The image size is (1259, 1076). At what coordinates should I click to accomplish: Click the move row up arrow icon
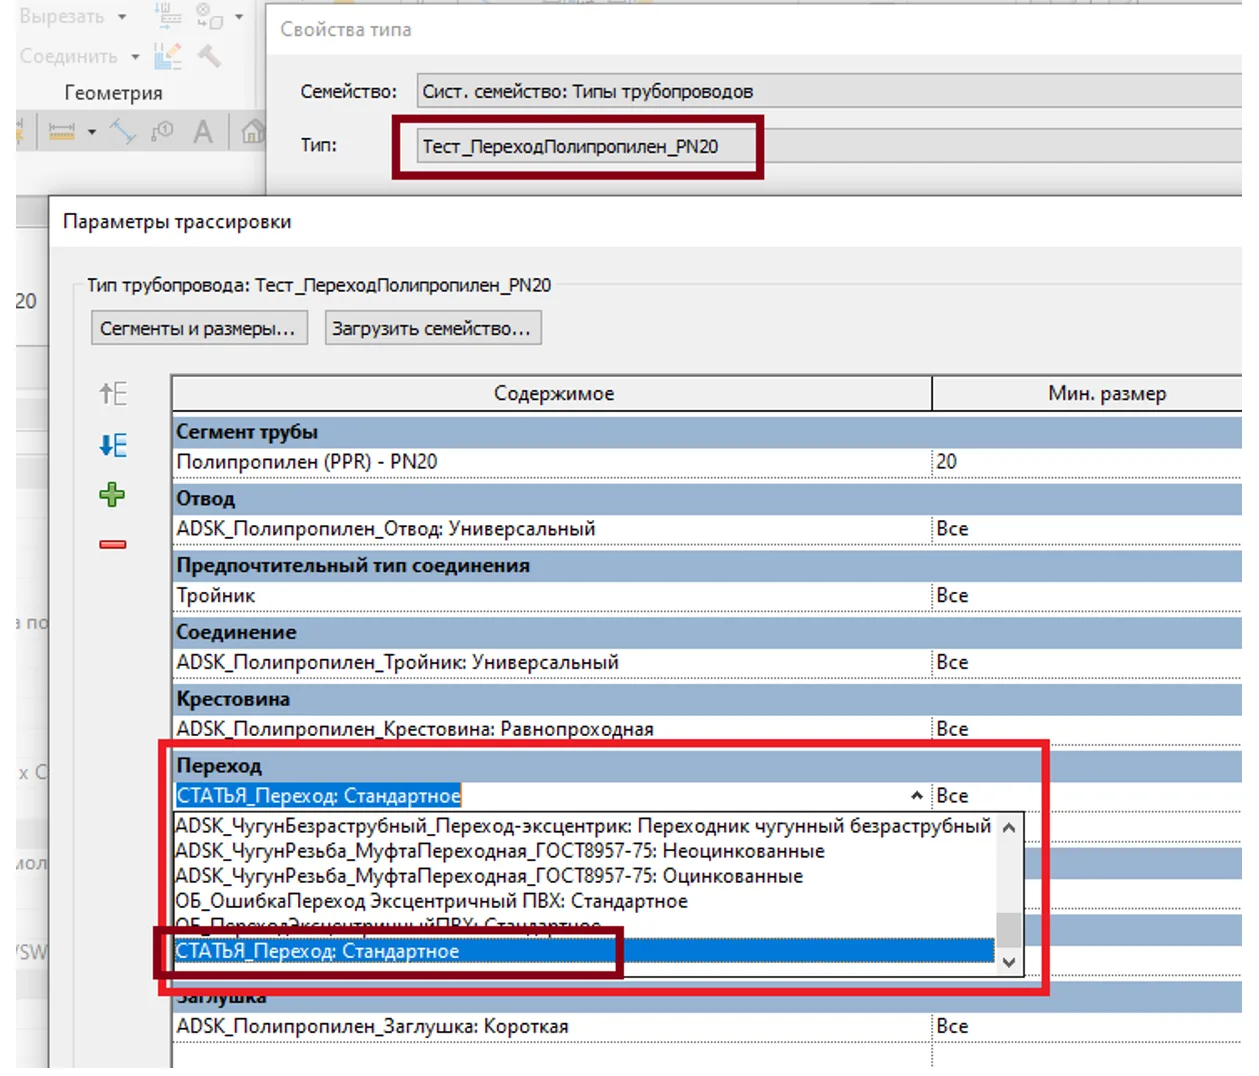[x=113, y=393]
